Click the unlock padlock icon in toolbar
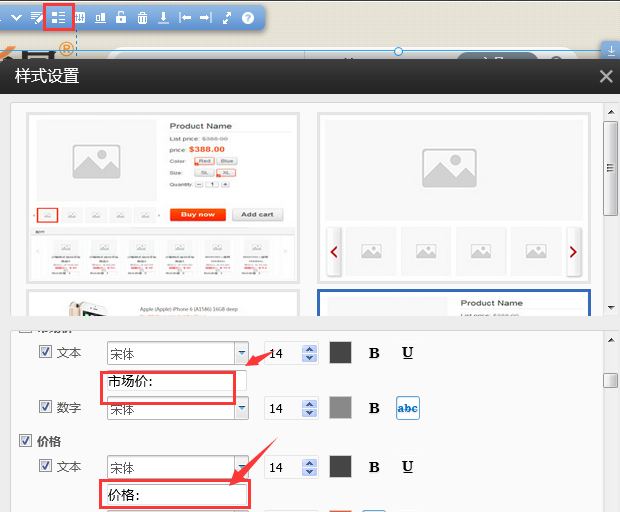 click(121, 18)
